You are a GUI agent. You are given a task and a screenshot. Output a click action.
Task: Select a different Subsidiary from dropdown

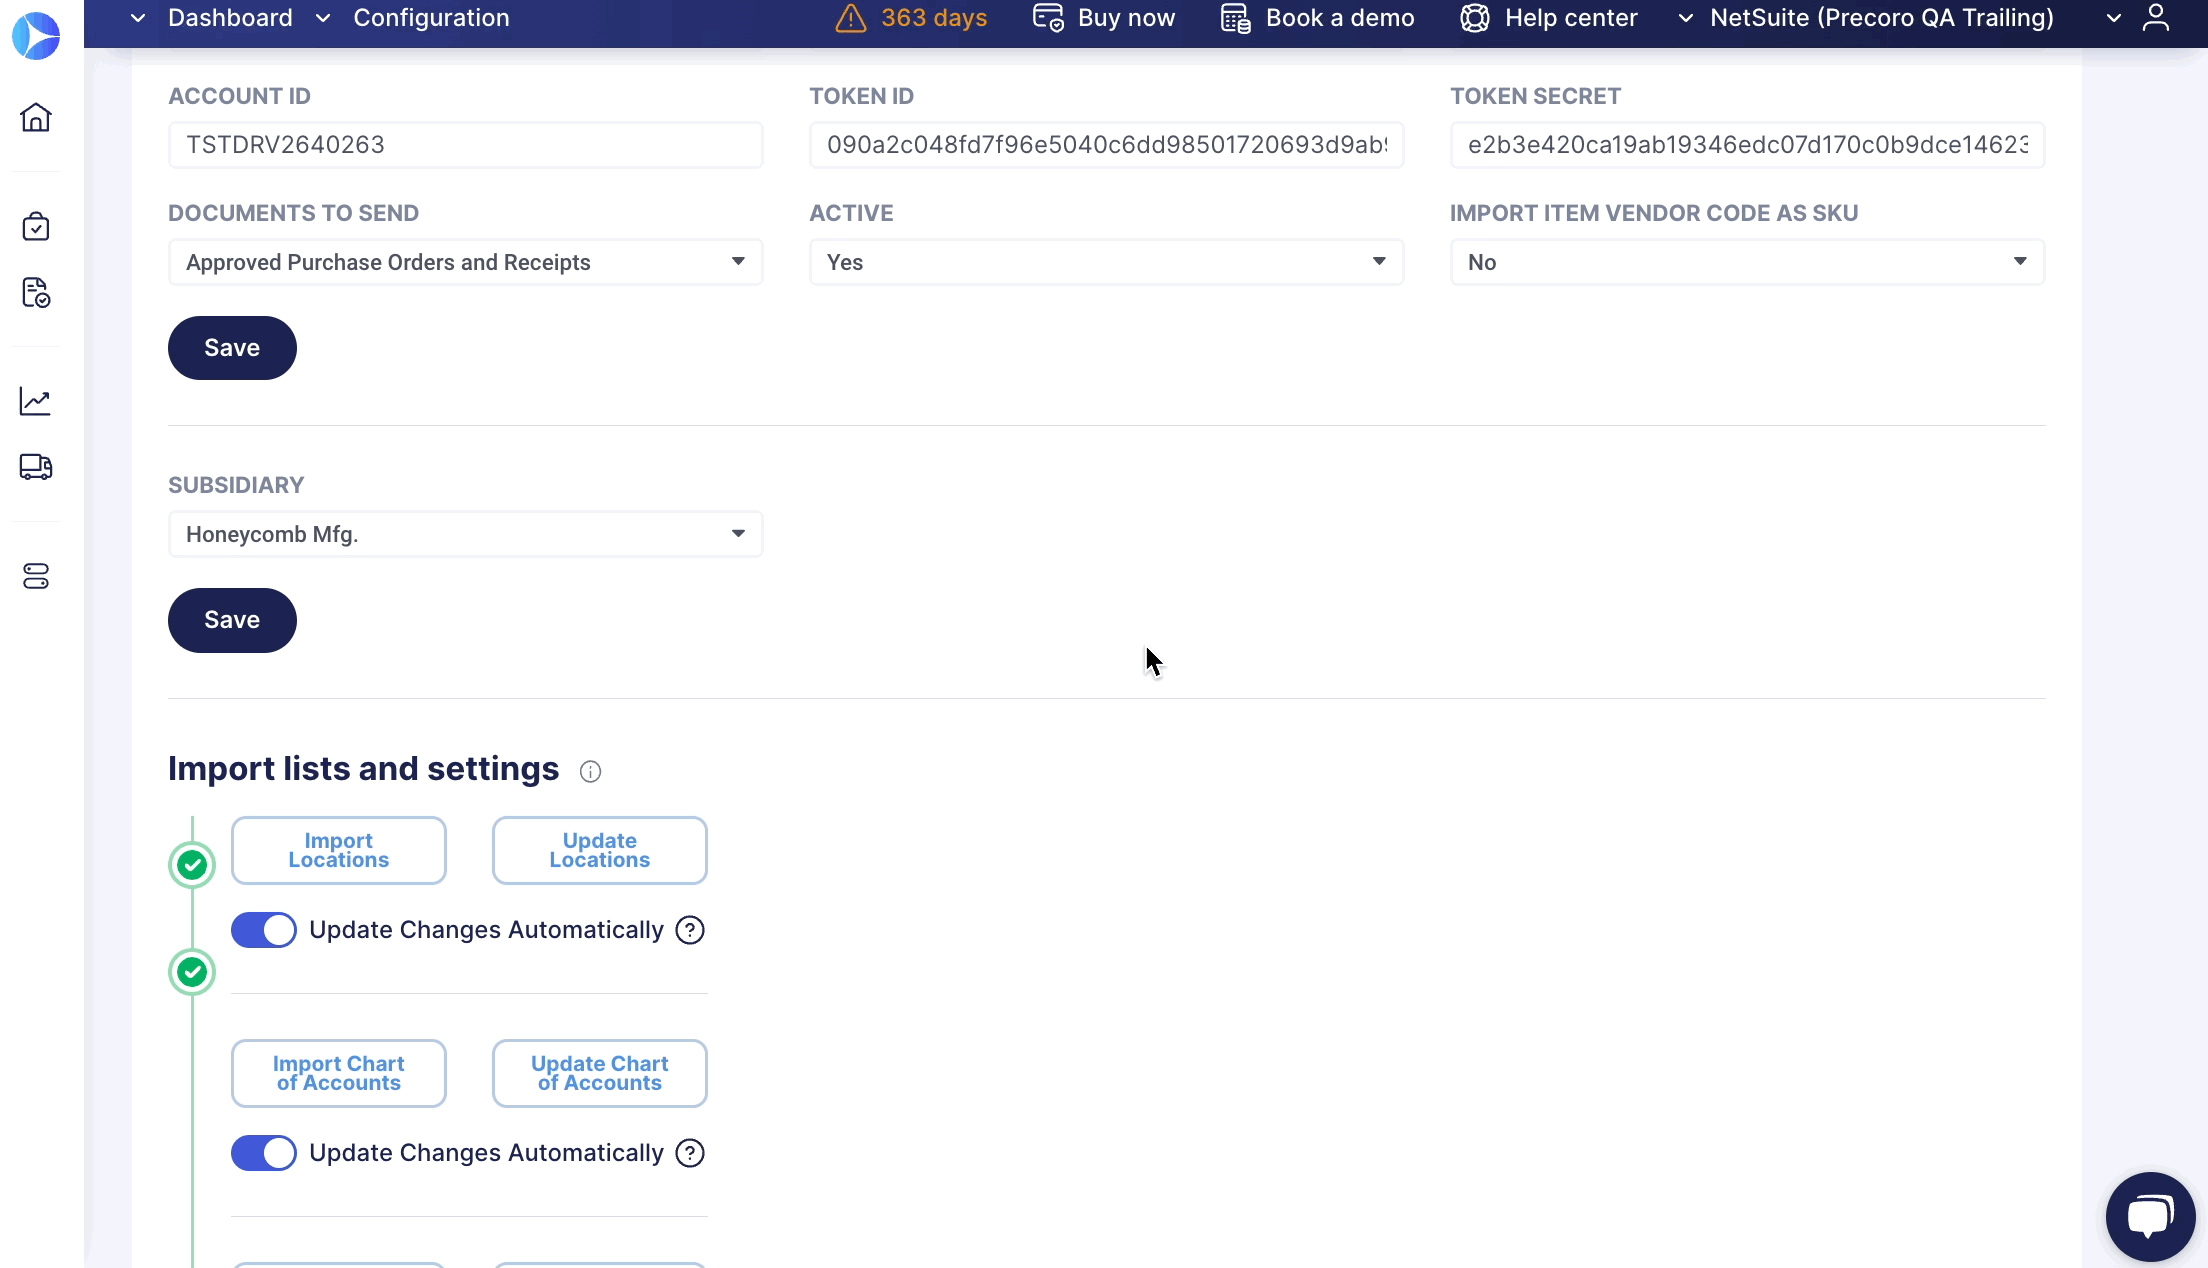tap(464, 532)
